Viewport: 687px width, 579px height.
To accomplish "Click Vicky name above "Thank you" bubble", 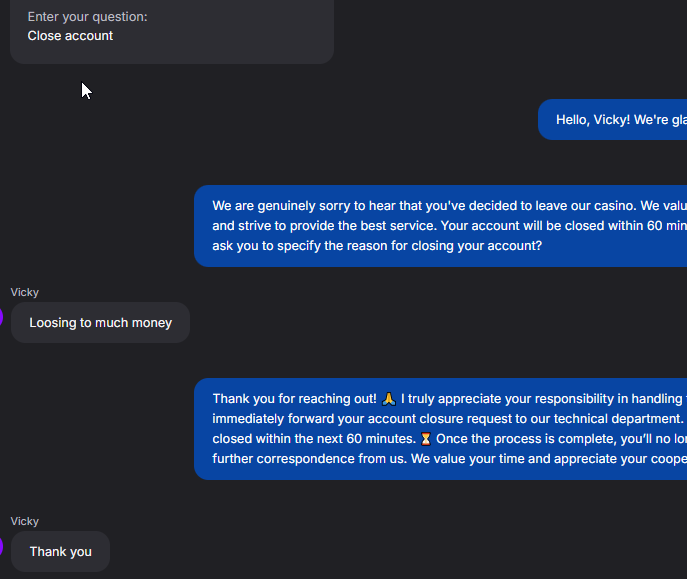I will pyautogui.click(x=25, y=521).
